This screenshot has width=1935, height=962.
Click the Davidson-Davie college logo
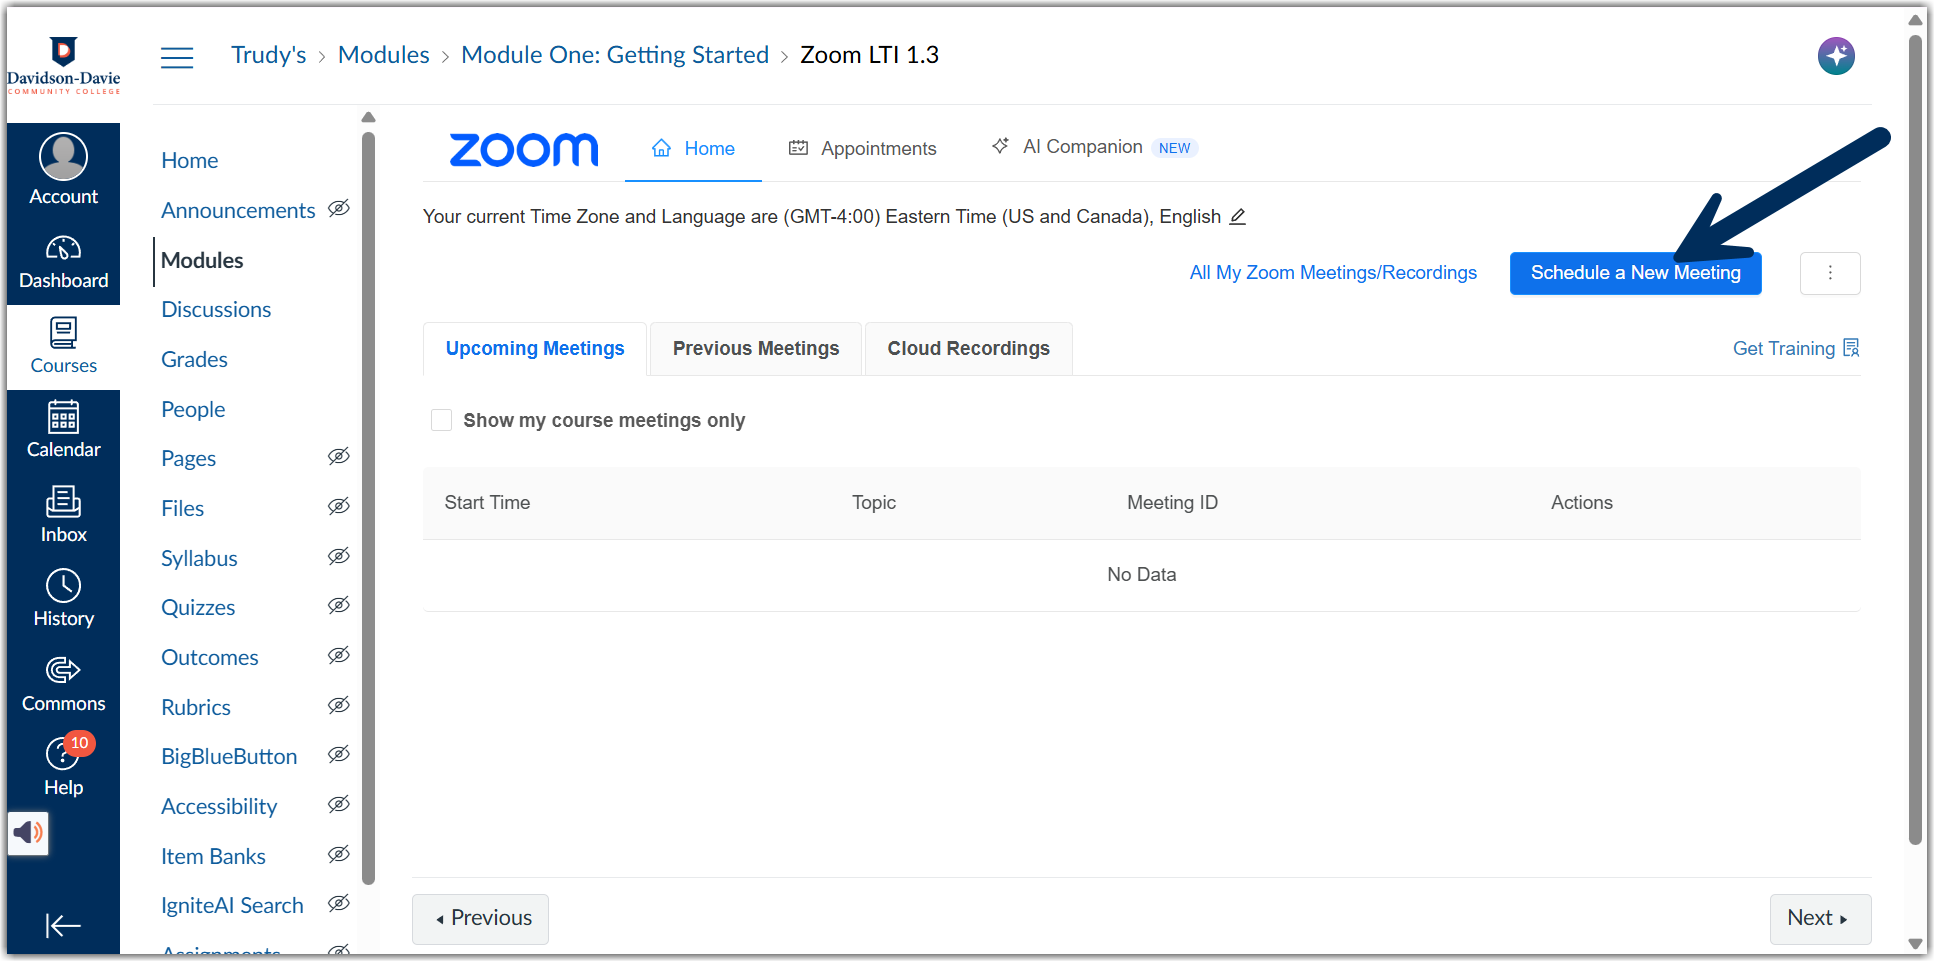pyautogui.click(x=63, y=64)
